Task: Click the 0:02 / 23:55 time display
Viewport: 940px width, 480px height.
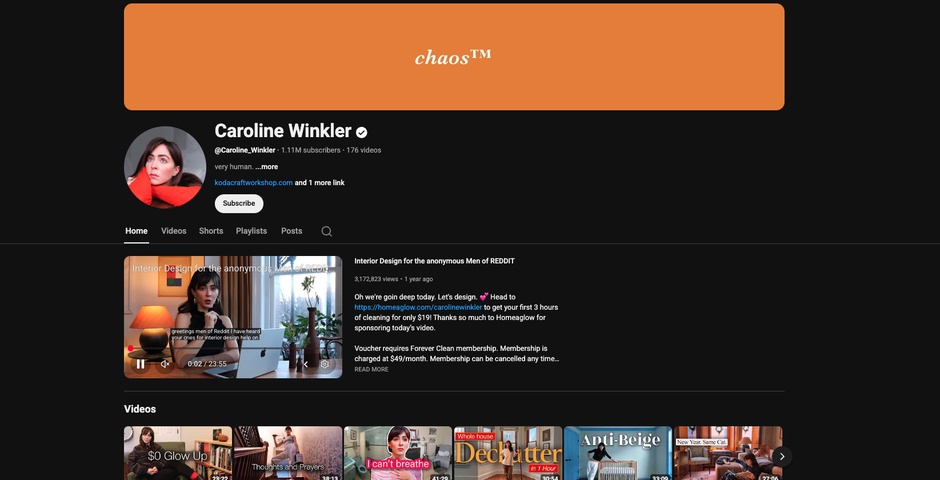Action: (x=207, y=364)
